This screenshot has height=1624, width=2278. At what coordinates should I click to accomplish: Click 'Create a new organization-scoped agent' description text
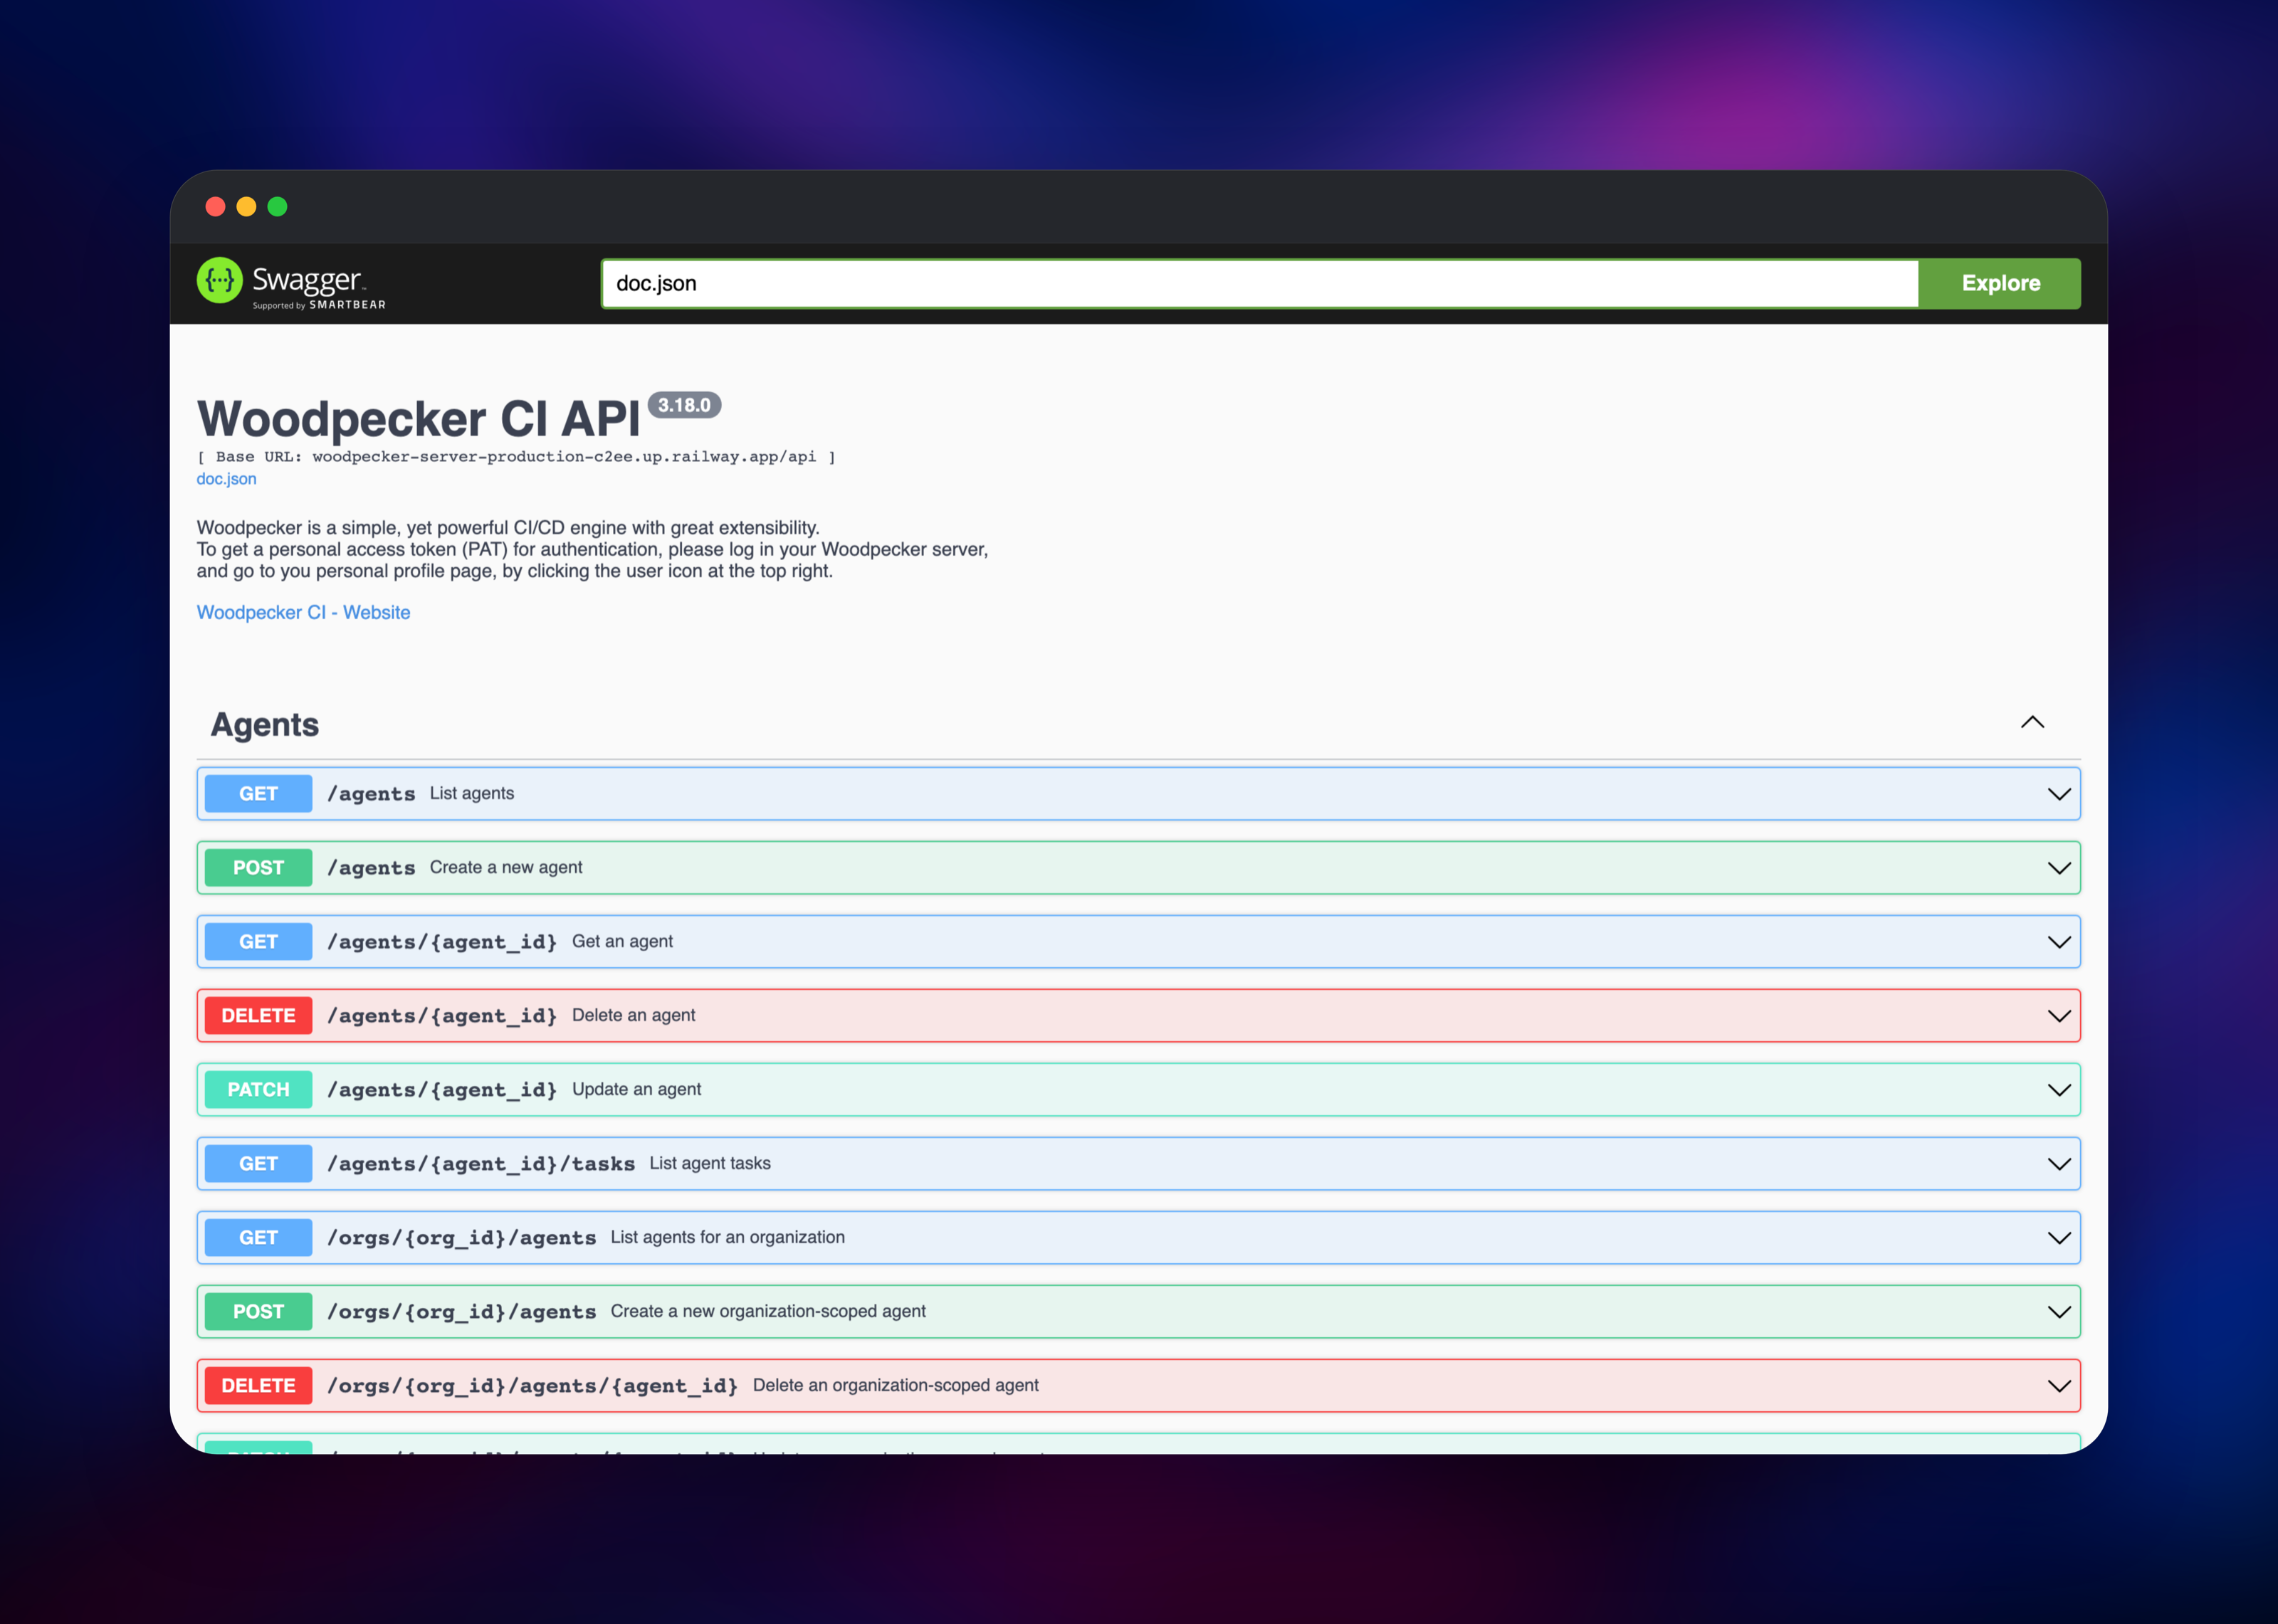[x=768, y=1311]
